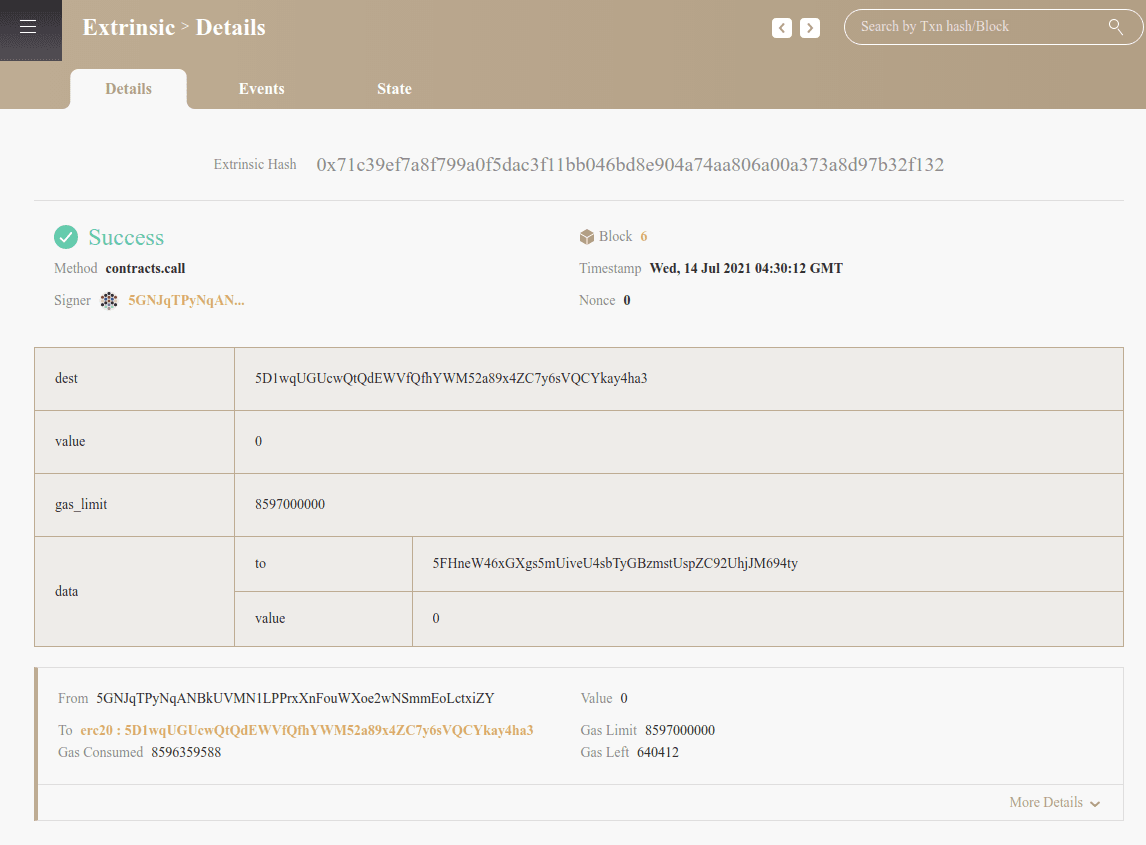Expand More Details section

(x=1046, y=802)
